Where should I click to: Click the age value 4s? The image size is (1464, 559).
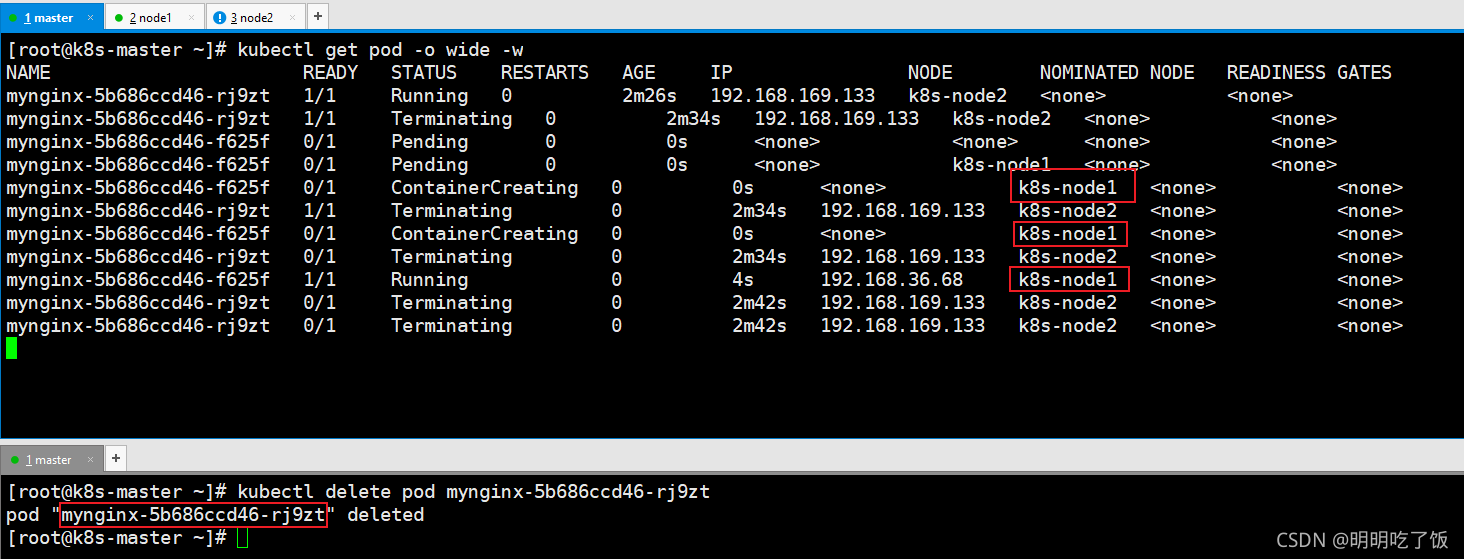[x=743, y=280]
